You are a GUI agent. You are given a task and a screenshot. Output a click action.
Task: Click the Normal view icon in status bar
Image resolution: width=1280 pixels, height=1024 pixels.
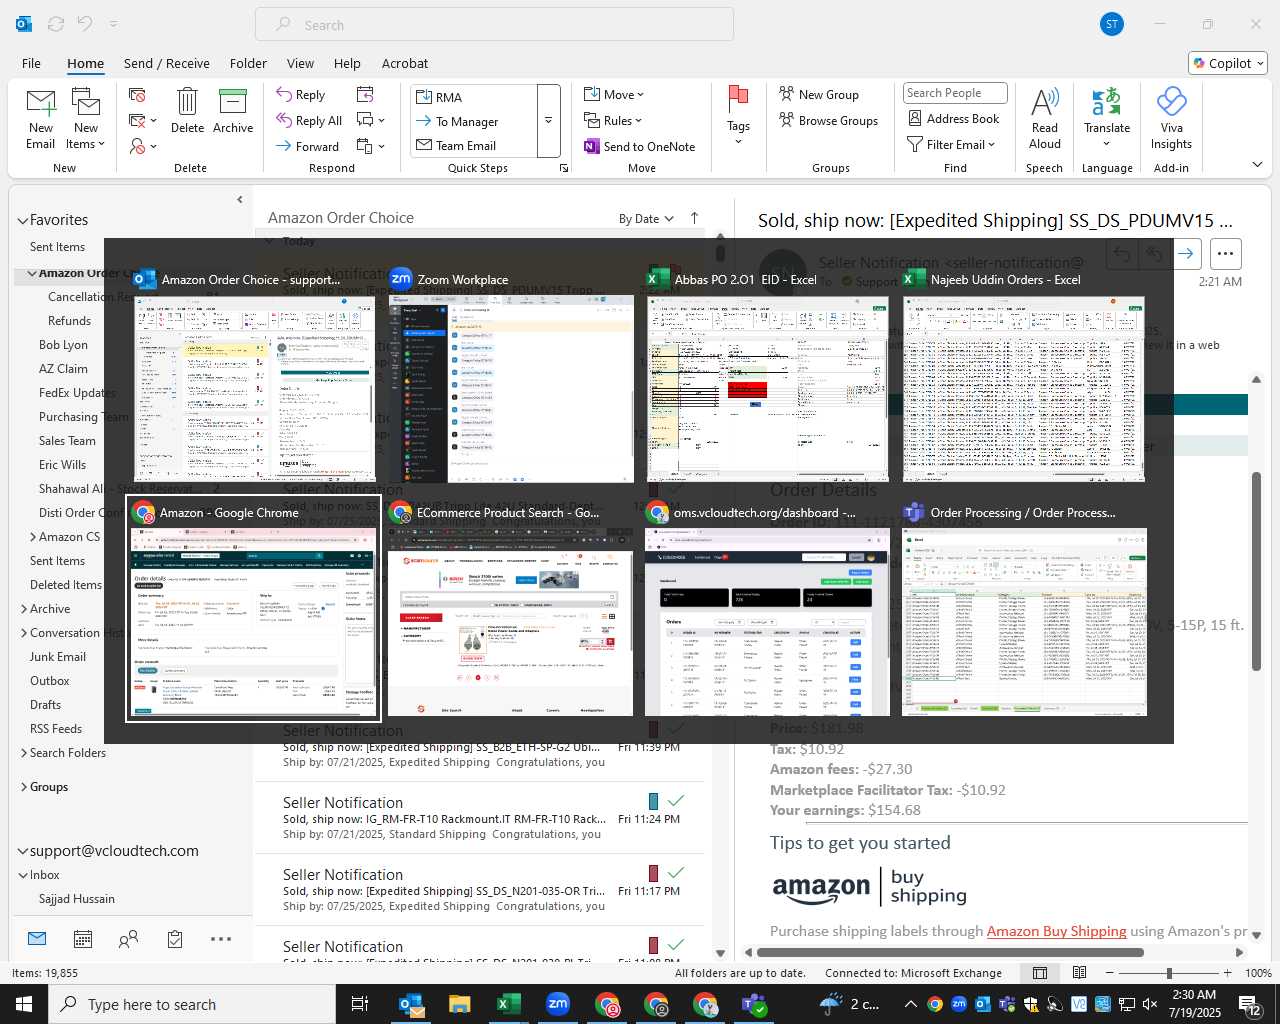1040,973
